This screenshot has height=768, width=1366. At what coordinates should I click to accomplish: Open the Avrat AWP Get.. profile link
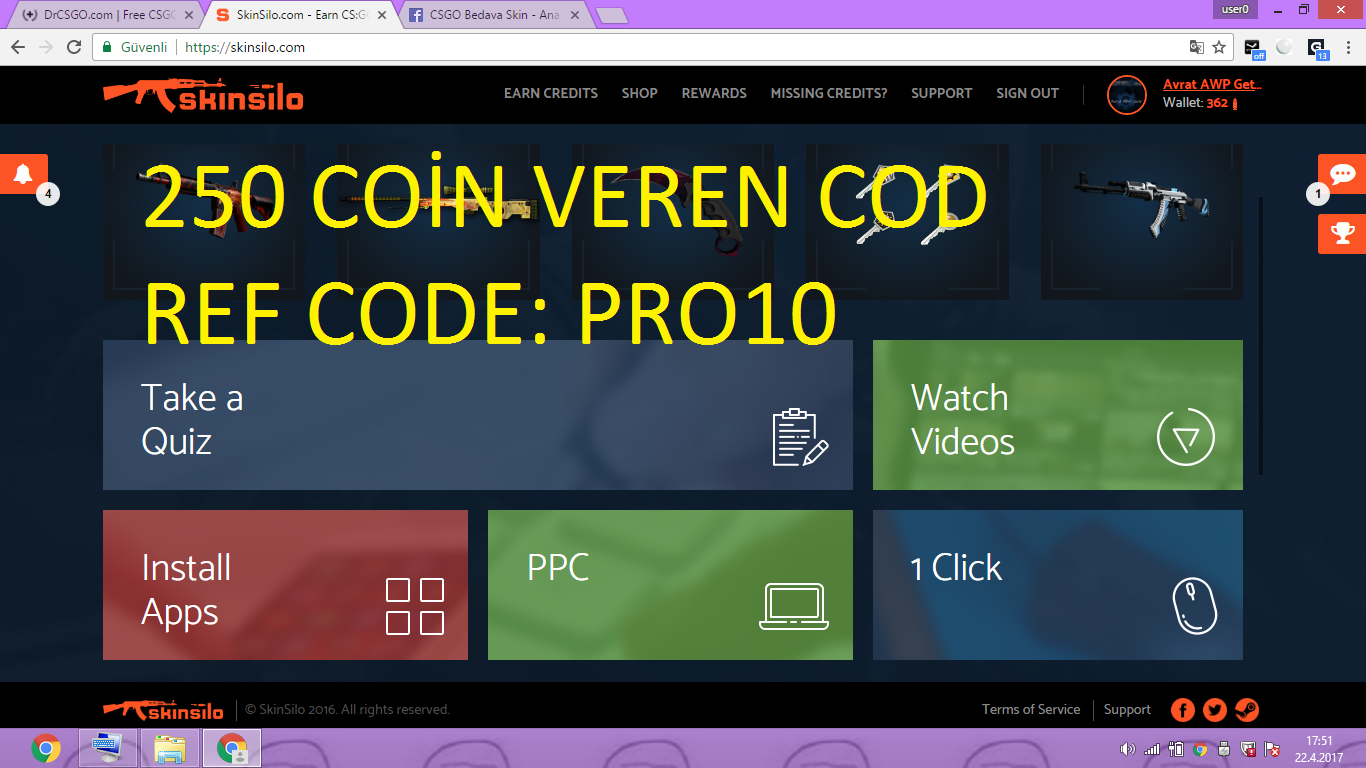click(x=1212, y=85)
